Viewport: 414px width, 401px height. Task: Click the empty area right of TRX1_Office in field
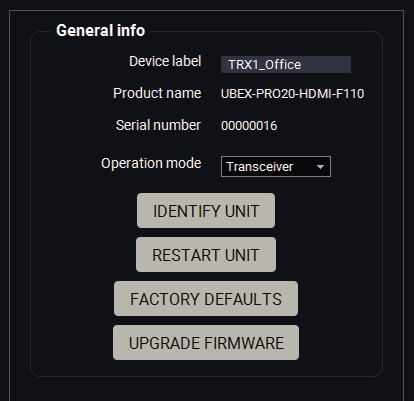click(326, 64)
